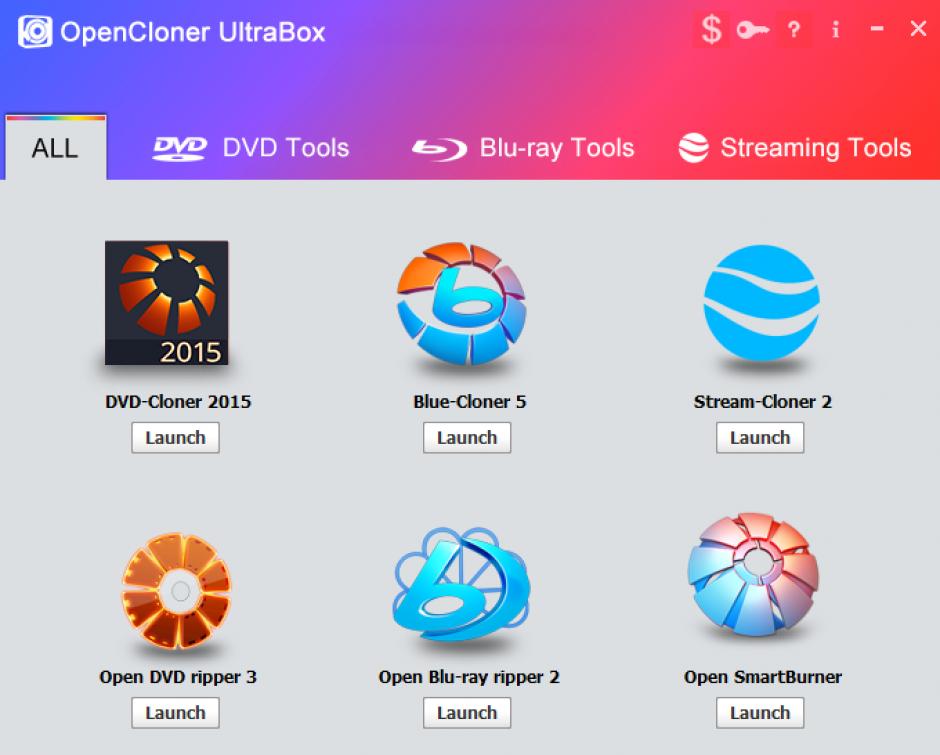Close the UltraBox window
Viewport: 940px width, 755px height.
[x=918, y=28]
